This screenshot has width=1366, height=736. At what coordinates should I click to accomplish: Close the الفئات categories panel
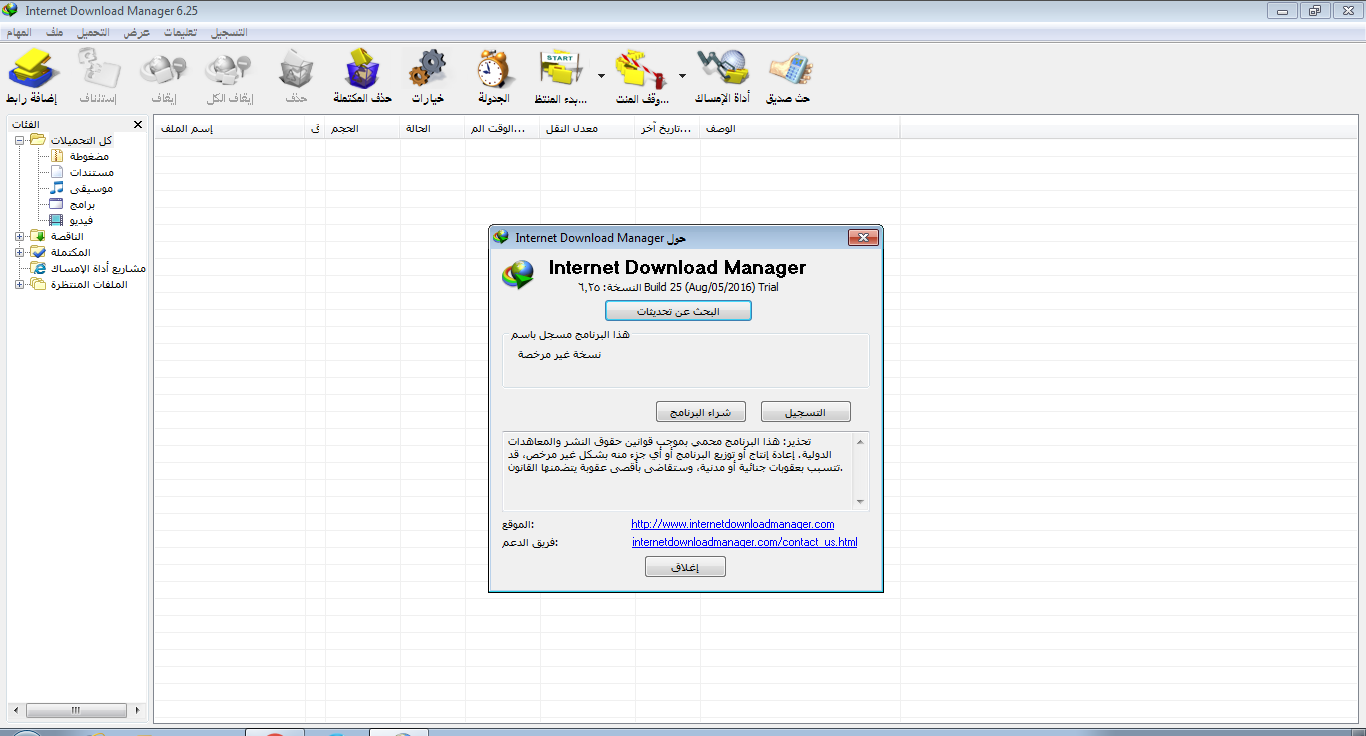137,124
